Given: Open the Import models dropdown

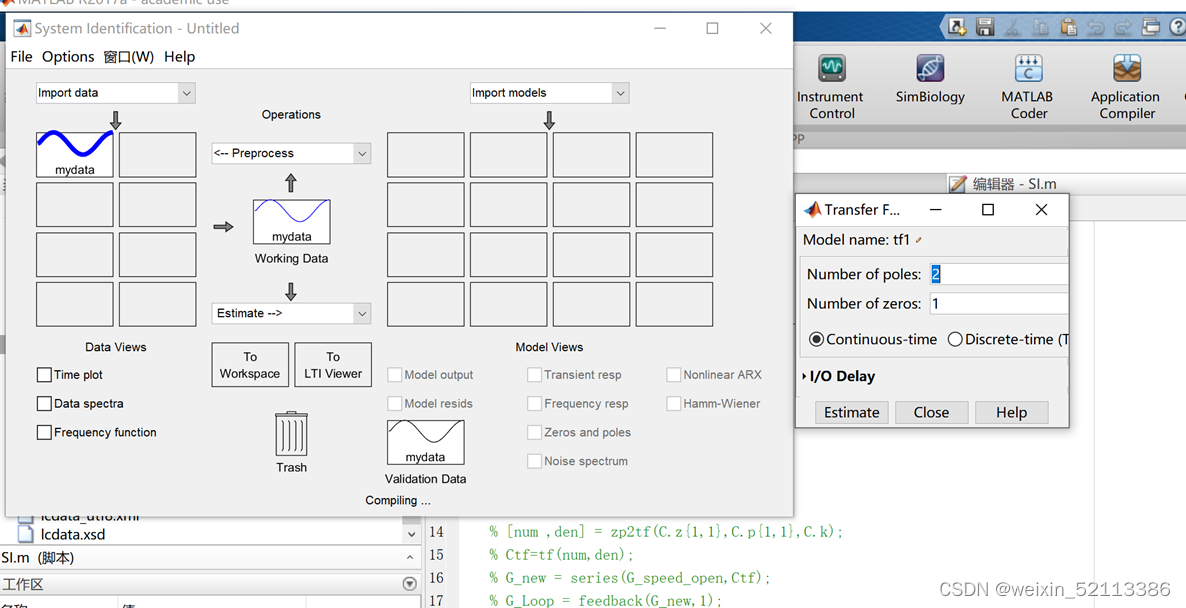Looking at the screenshot, I should tap(549, 93).
